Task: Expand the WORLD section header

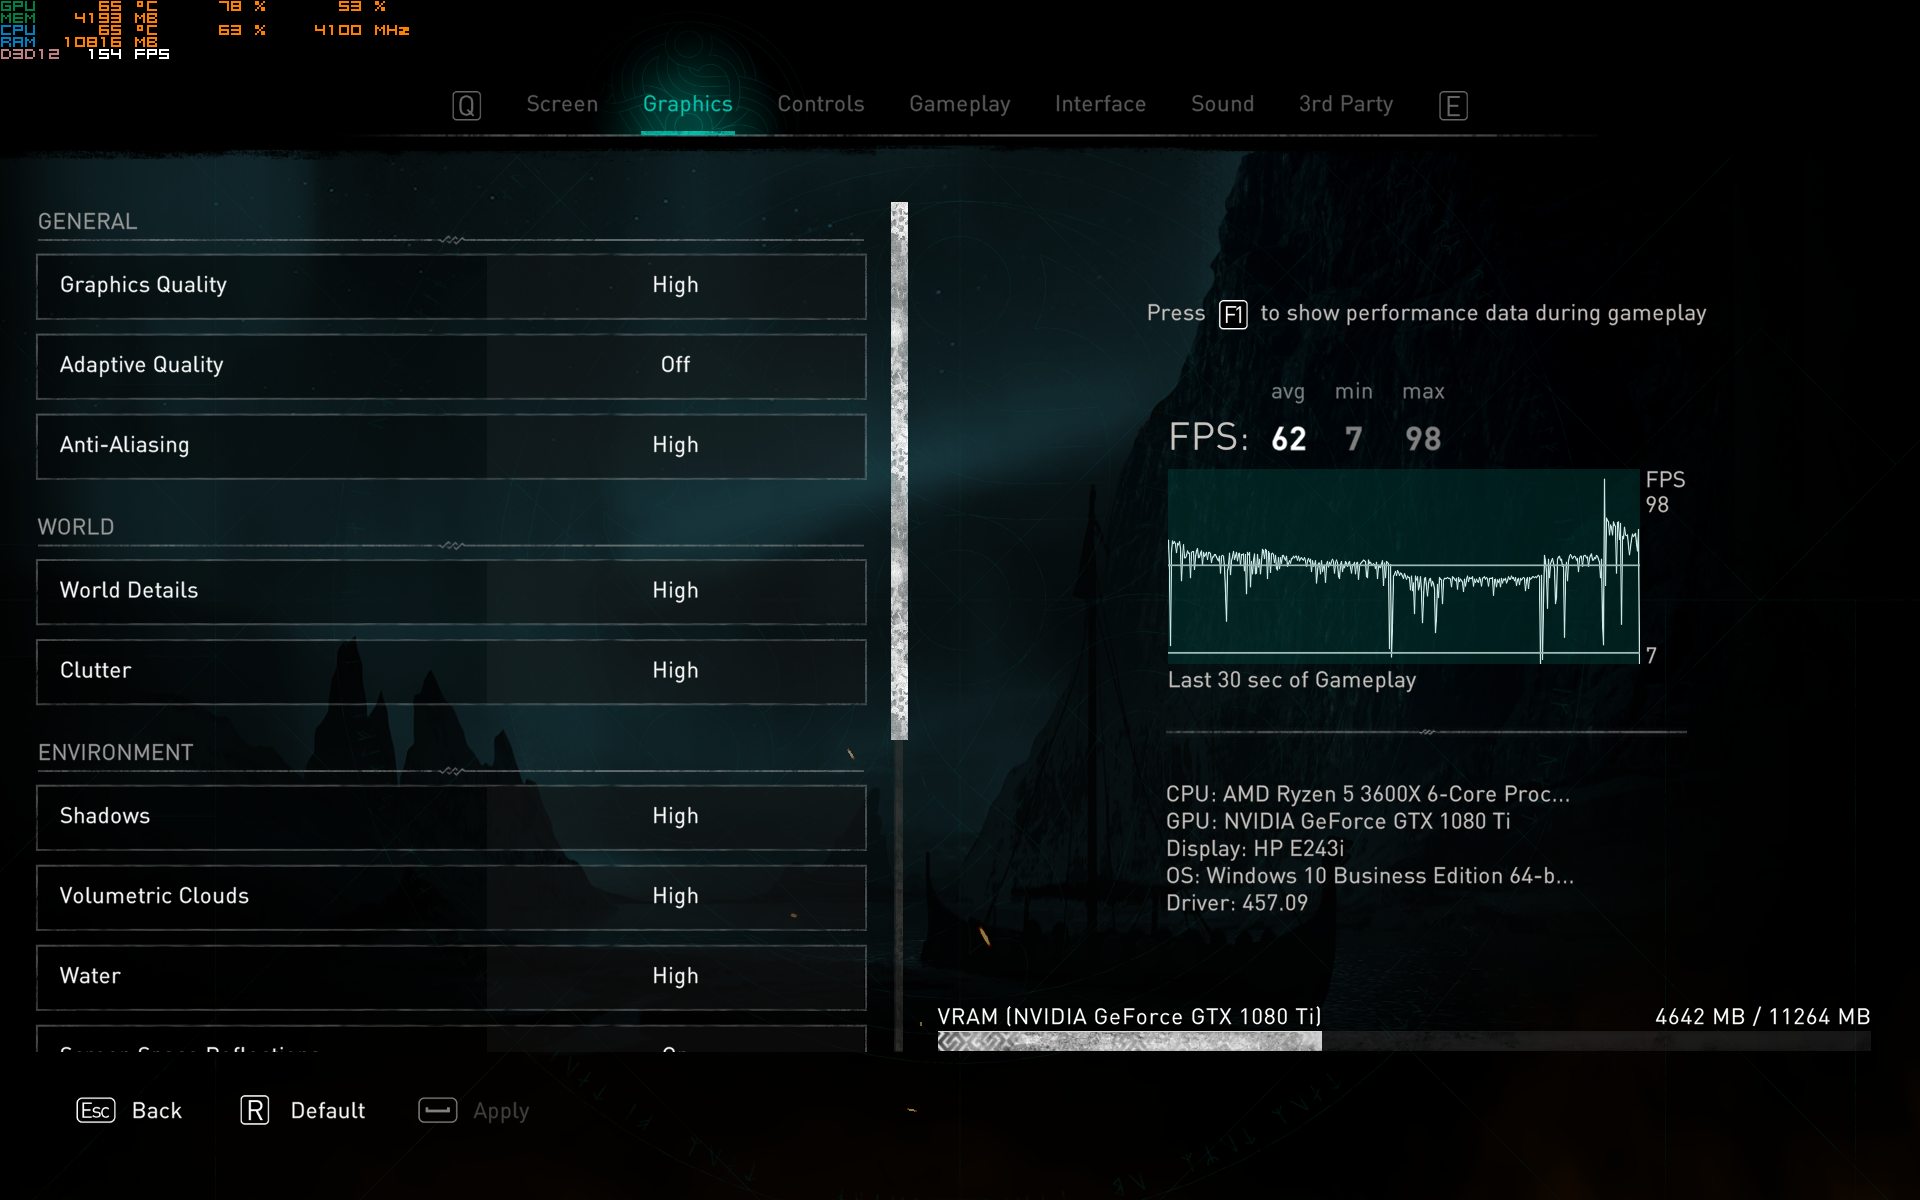Action: [76, 524]
